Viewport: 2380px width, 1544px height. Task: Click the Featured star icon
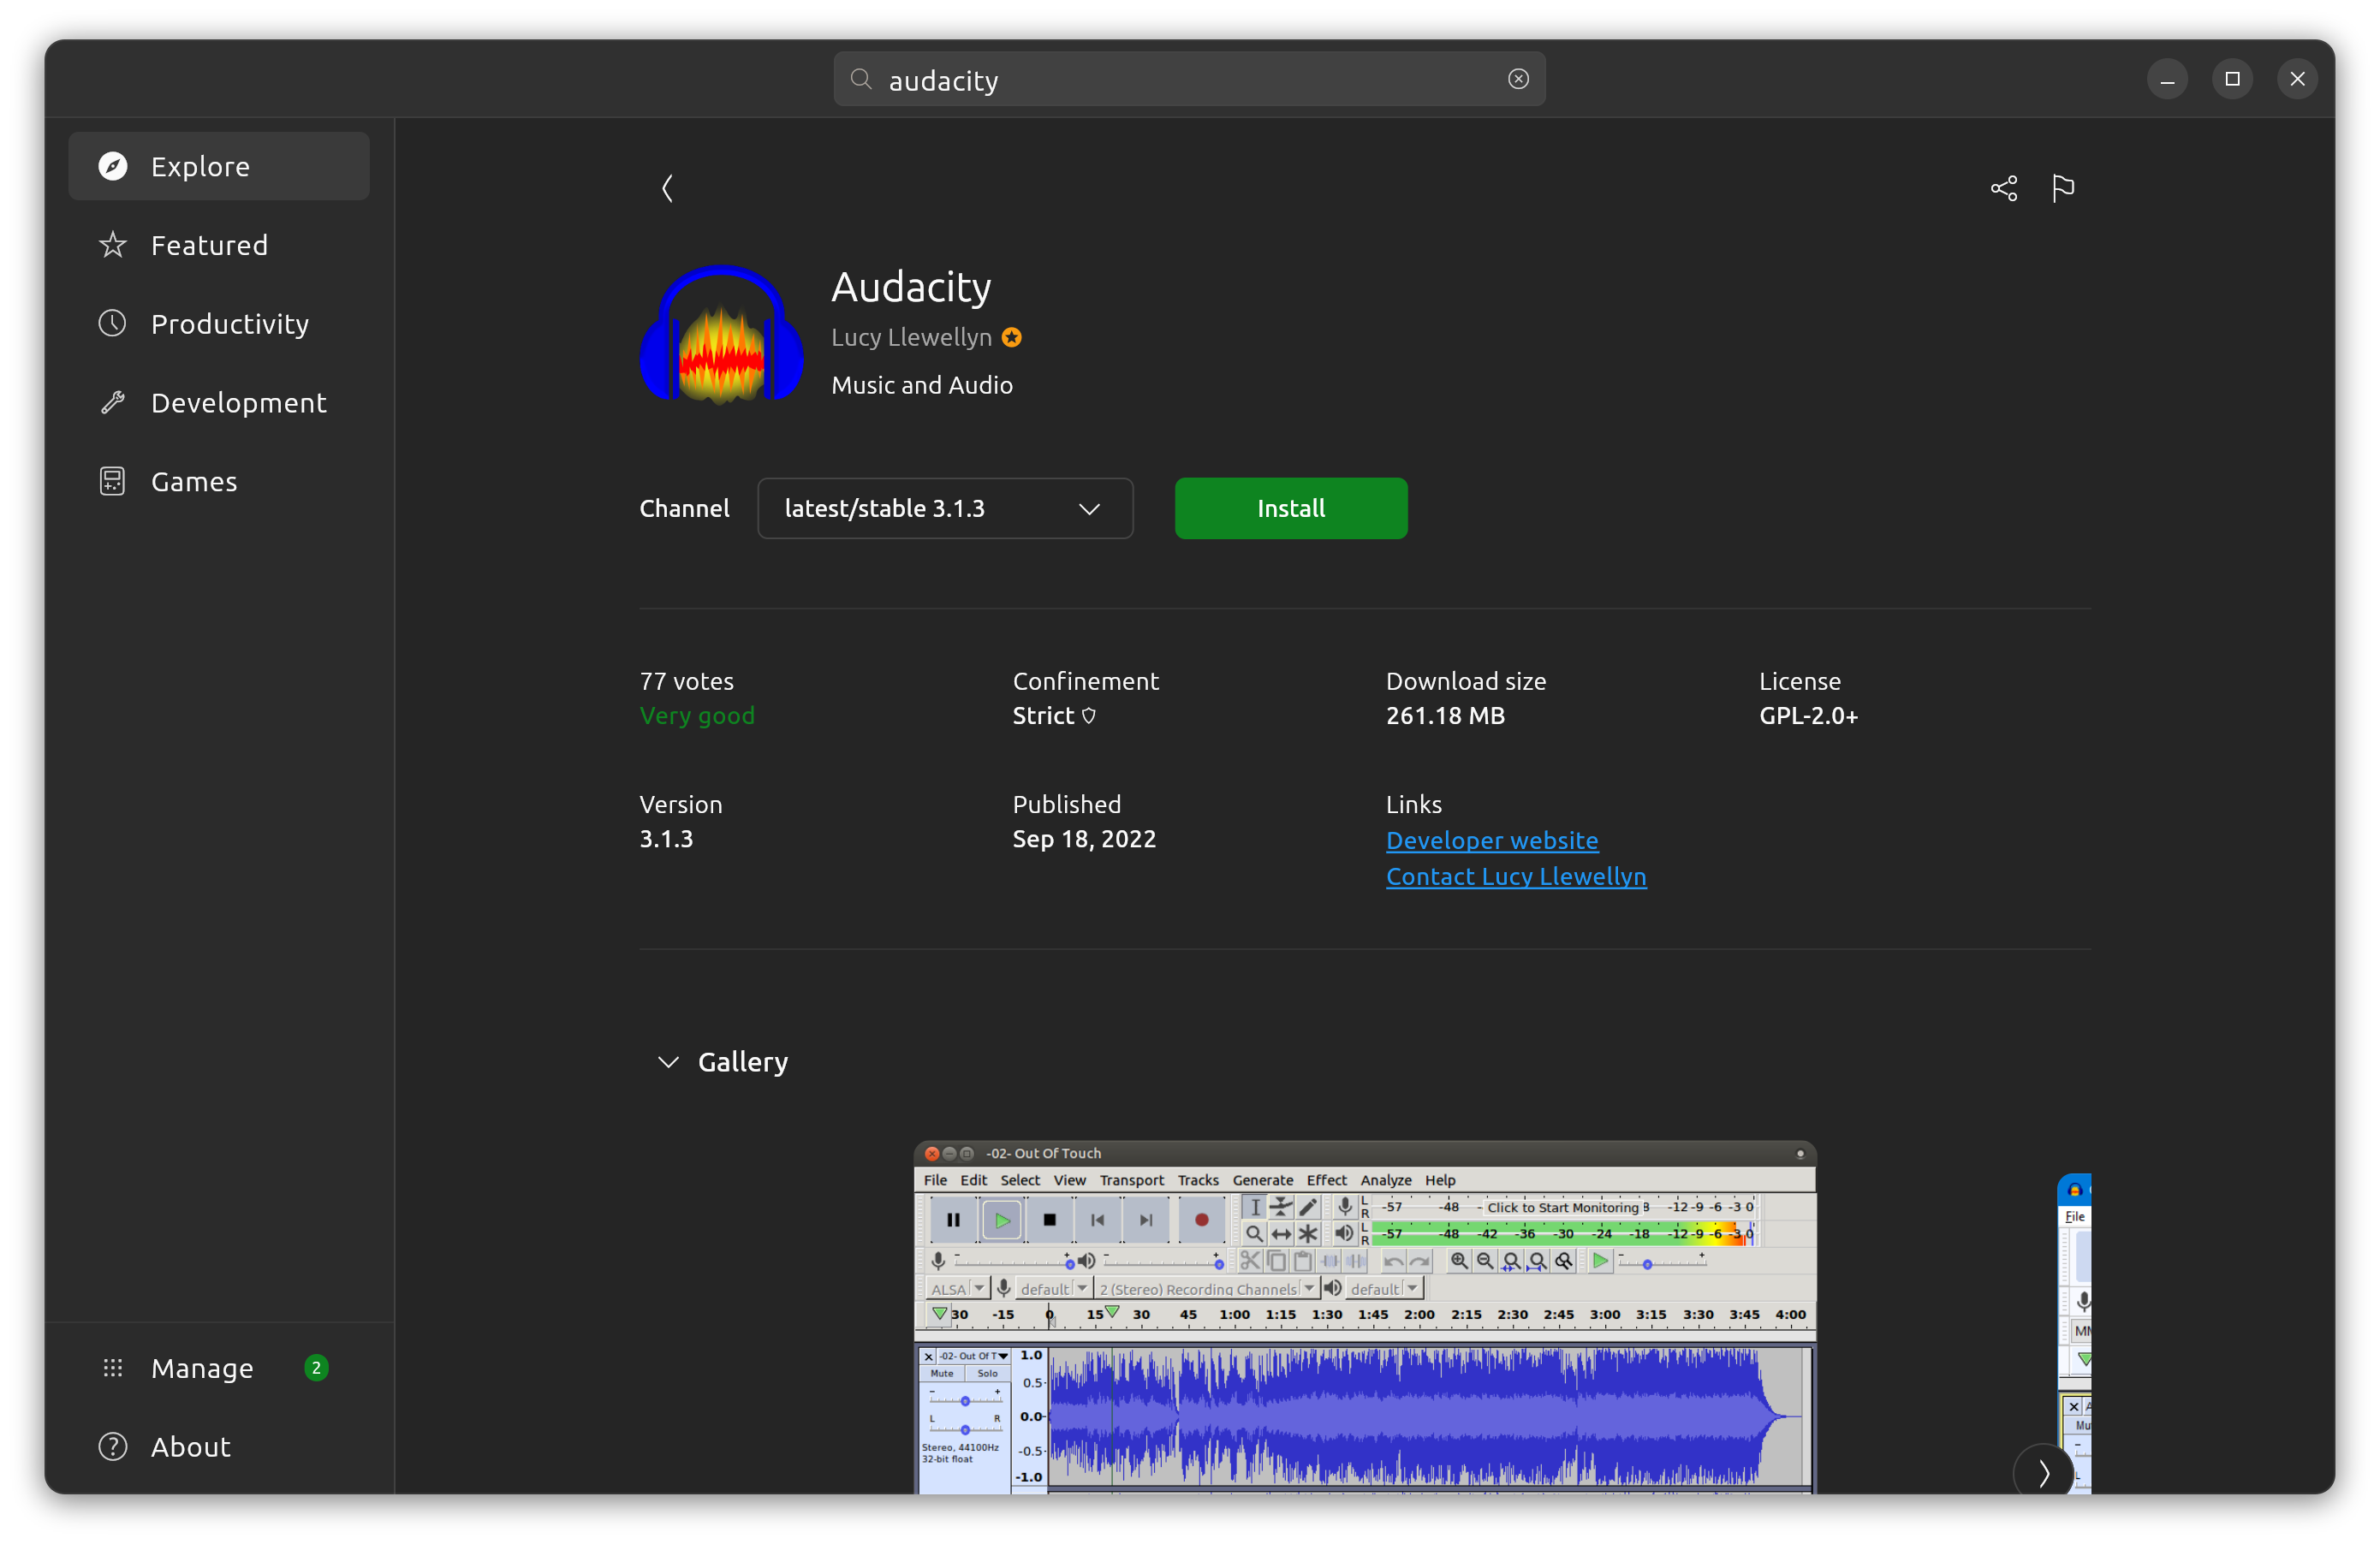coord(113,245)
